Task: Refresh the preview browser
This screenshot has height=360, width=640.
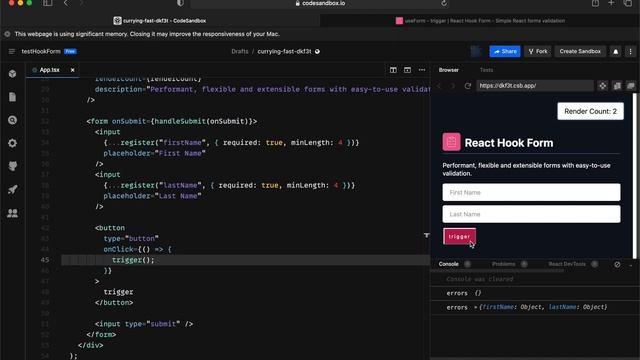Action: [x=468, y=86]
